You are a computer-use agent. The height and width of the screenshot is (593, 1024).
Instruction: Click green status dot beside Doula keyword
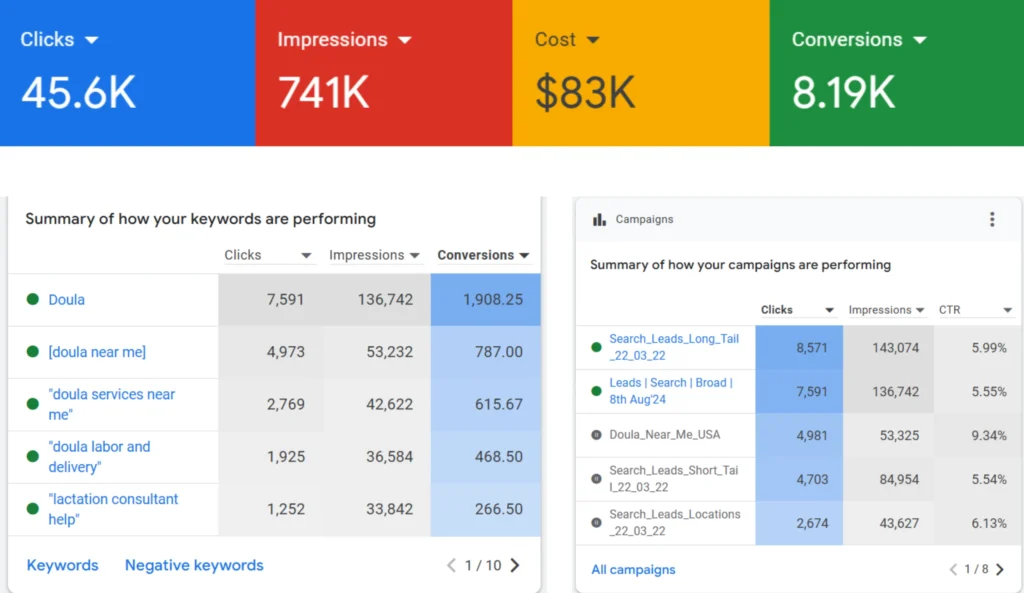33,299
